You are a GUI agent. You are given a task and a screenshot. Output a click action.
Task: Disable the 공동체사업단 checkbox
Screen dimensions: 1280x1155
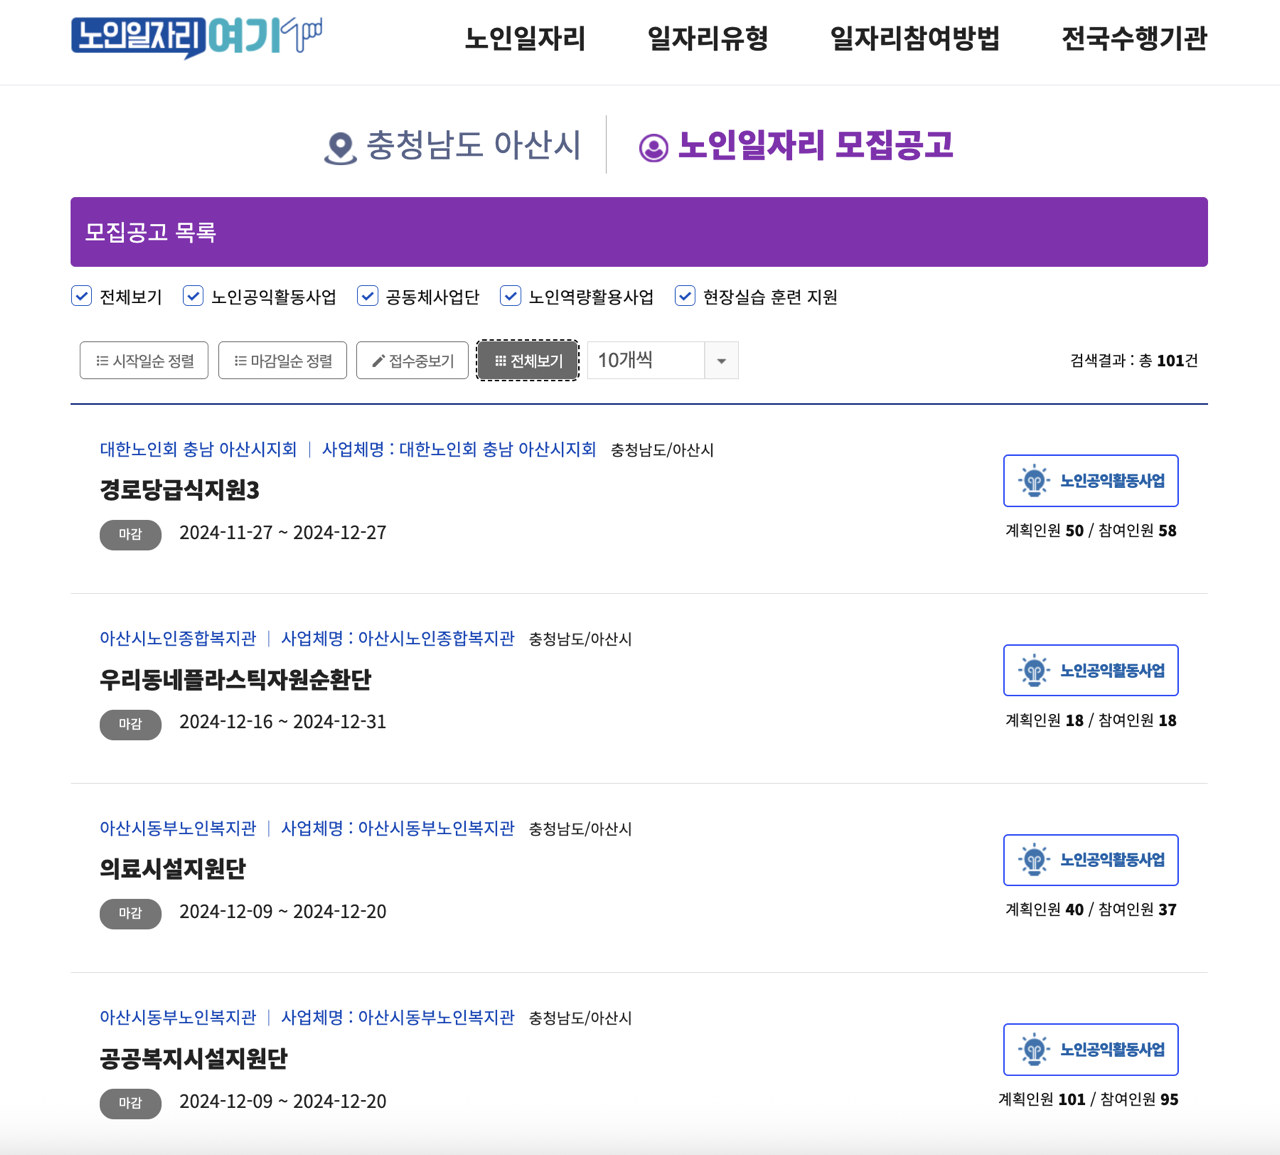coord(367,295)
